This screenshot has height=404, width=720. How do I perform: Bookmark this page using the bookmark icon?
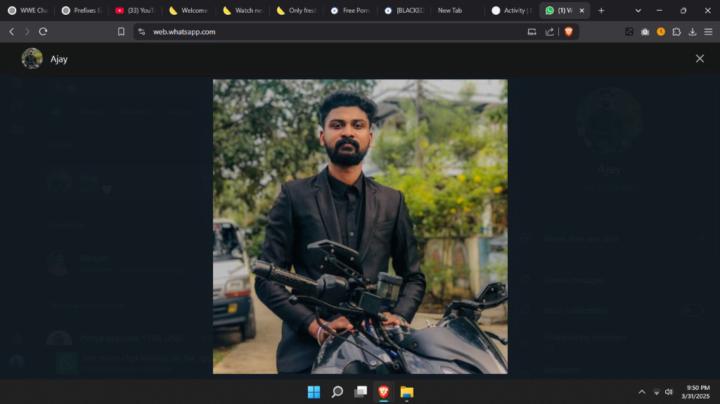coord(121,31)
